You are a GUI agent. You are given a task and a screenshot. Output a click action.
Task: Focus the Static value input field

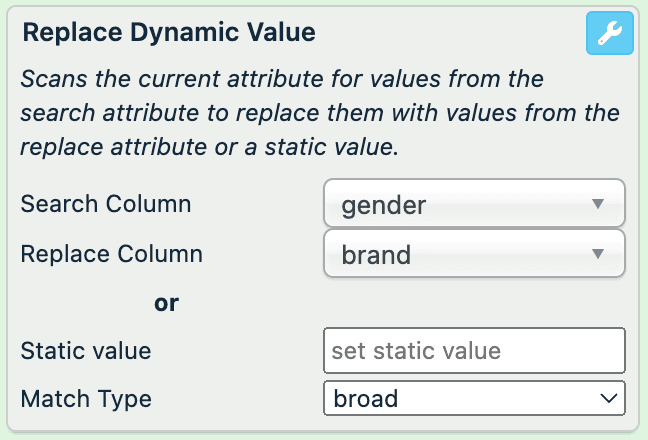coord(474,351)
